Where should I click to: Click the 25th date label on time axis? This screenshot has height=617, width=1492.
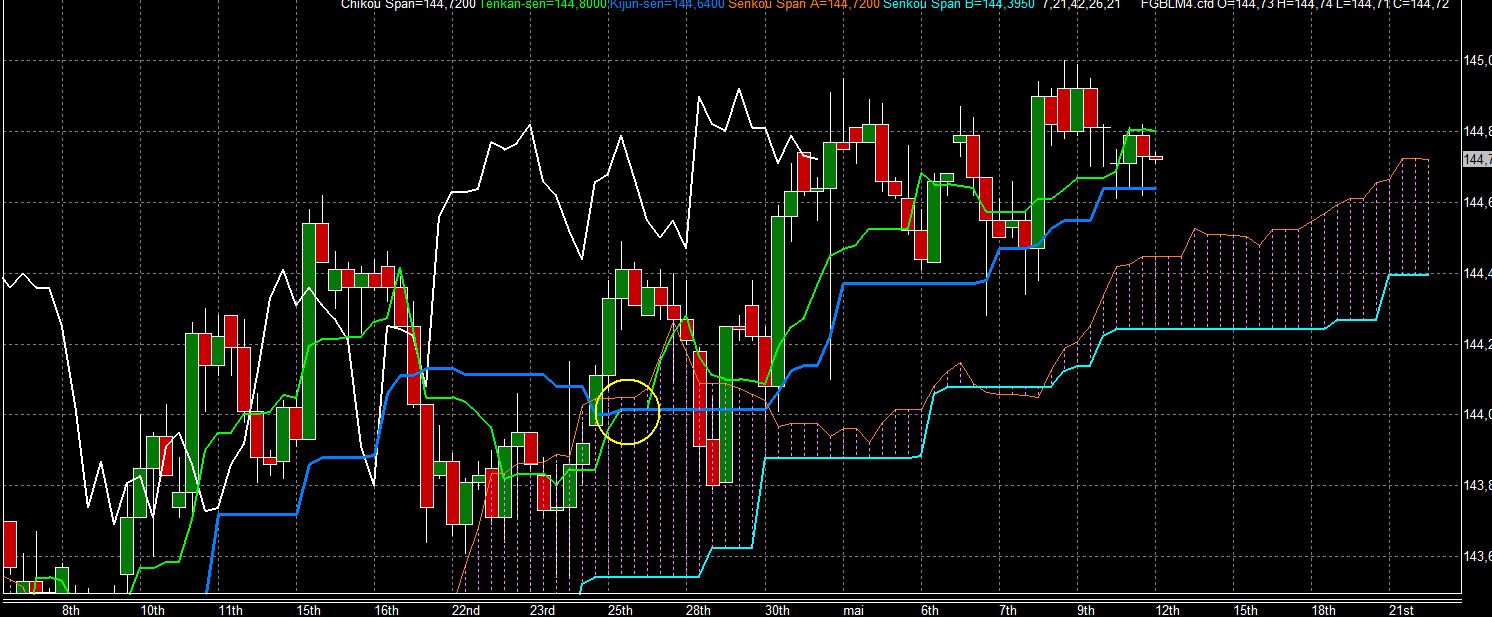[x=621, y=609]
